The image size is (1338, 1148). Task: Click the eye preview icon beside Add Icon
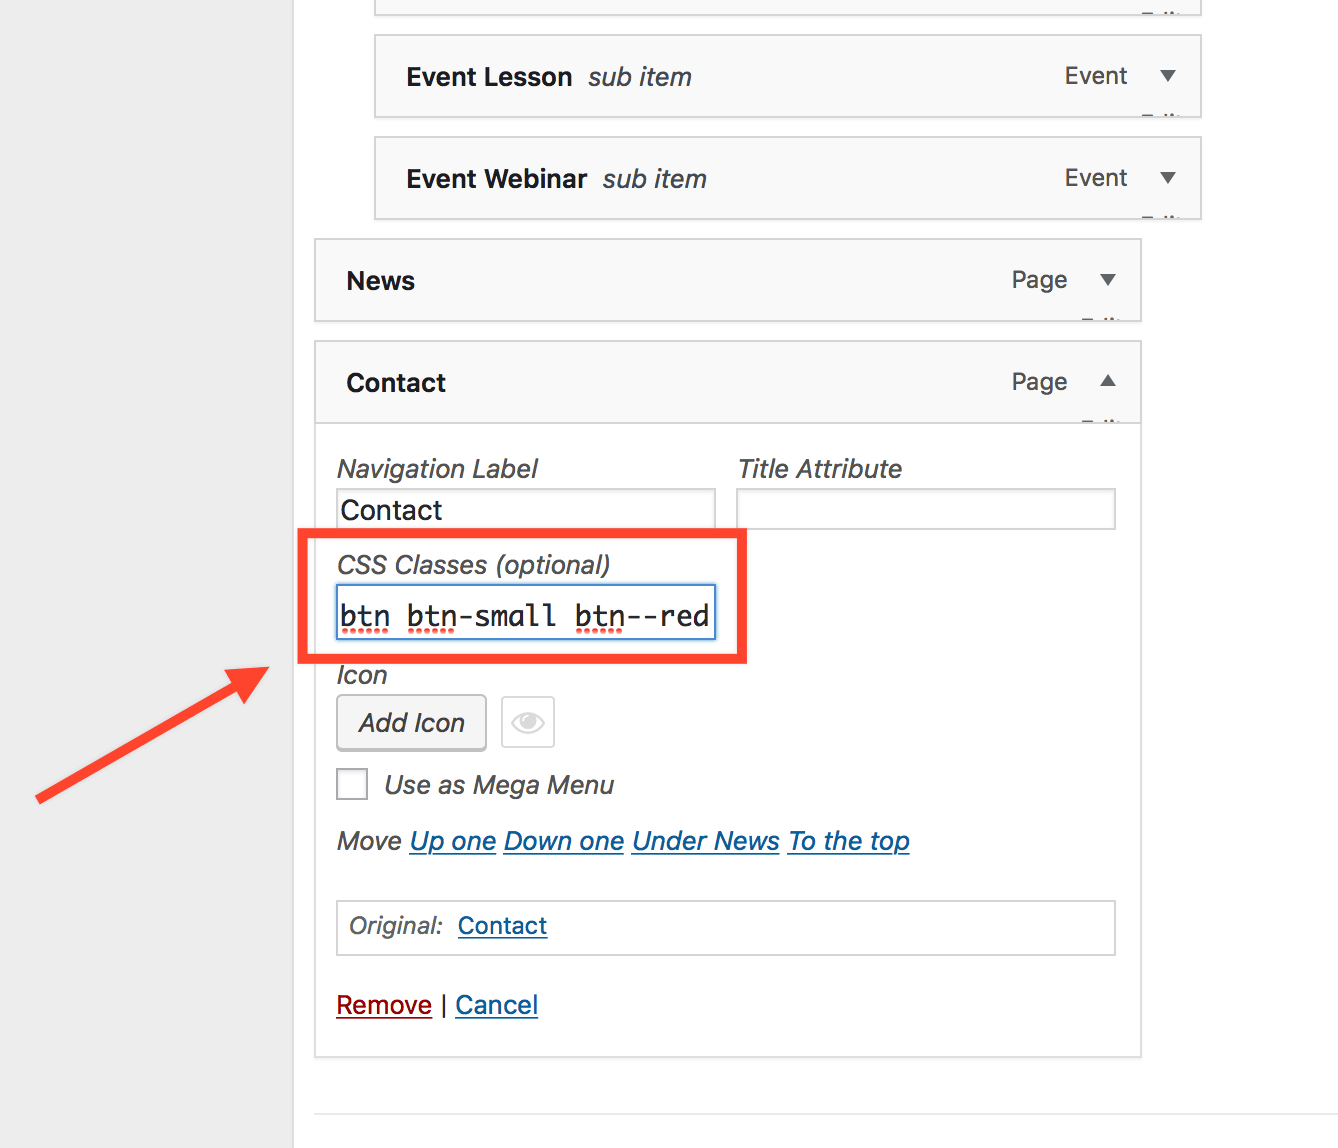pyautogui.click(x=527, y=722)
